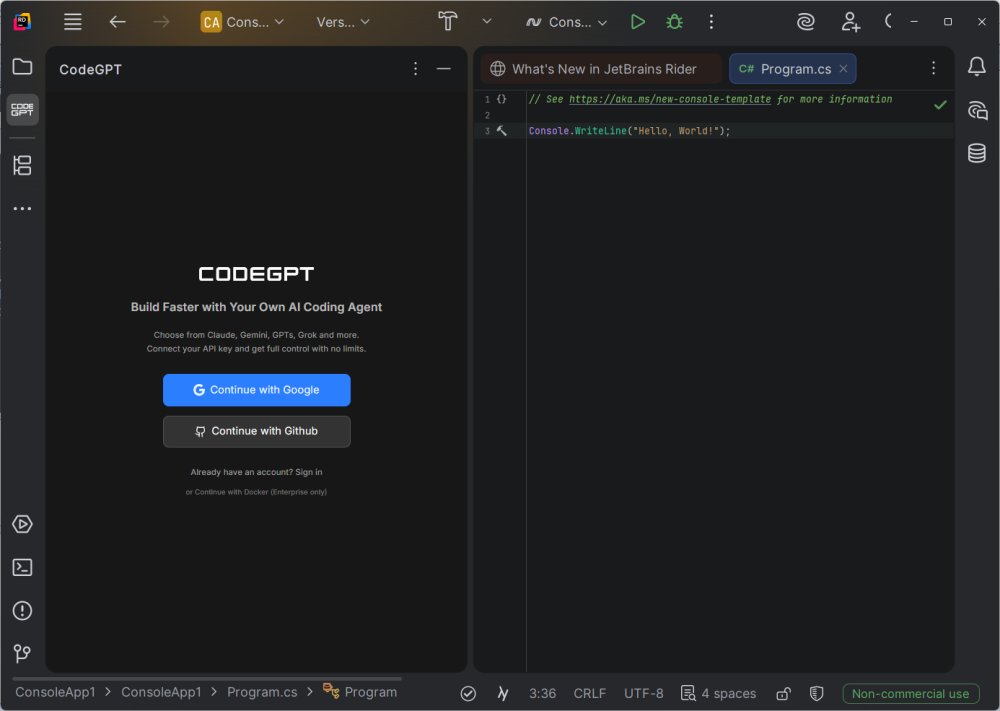Screen dimensions: 1000x711
Task: Switch to What's New in JetBrains Rider tab
Action: [601, 69]
